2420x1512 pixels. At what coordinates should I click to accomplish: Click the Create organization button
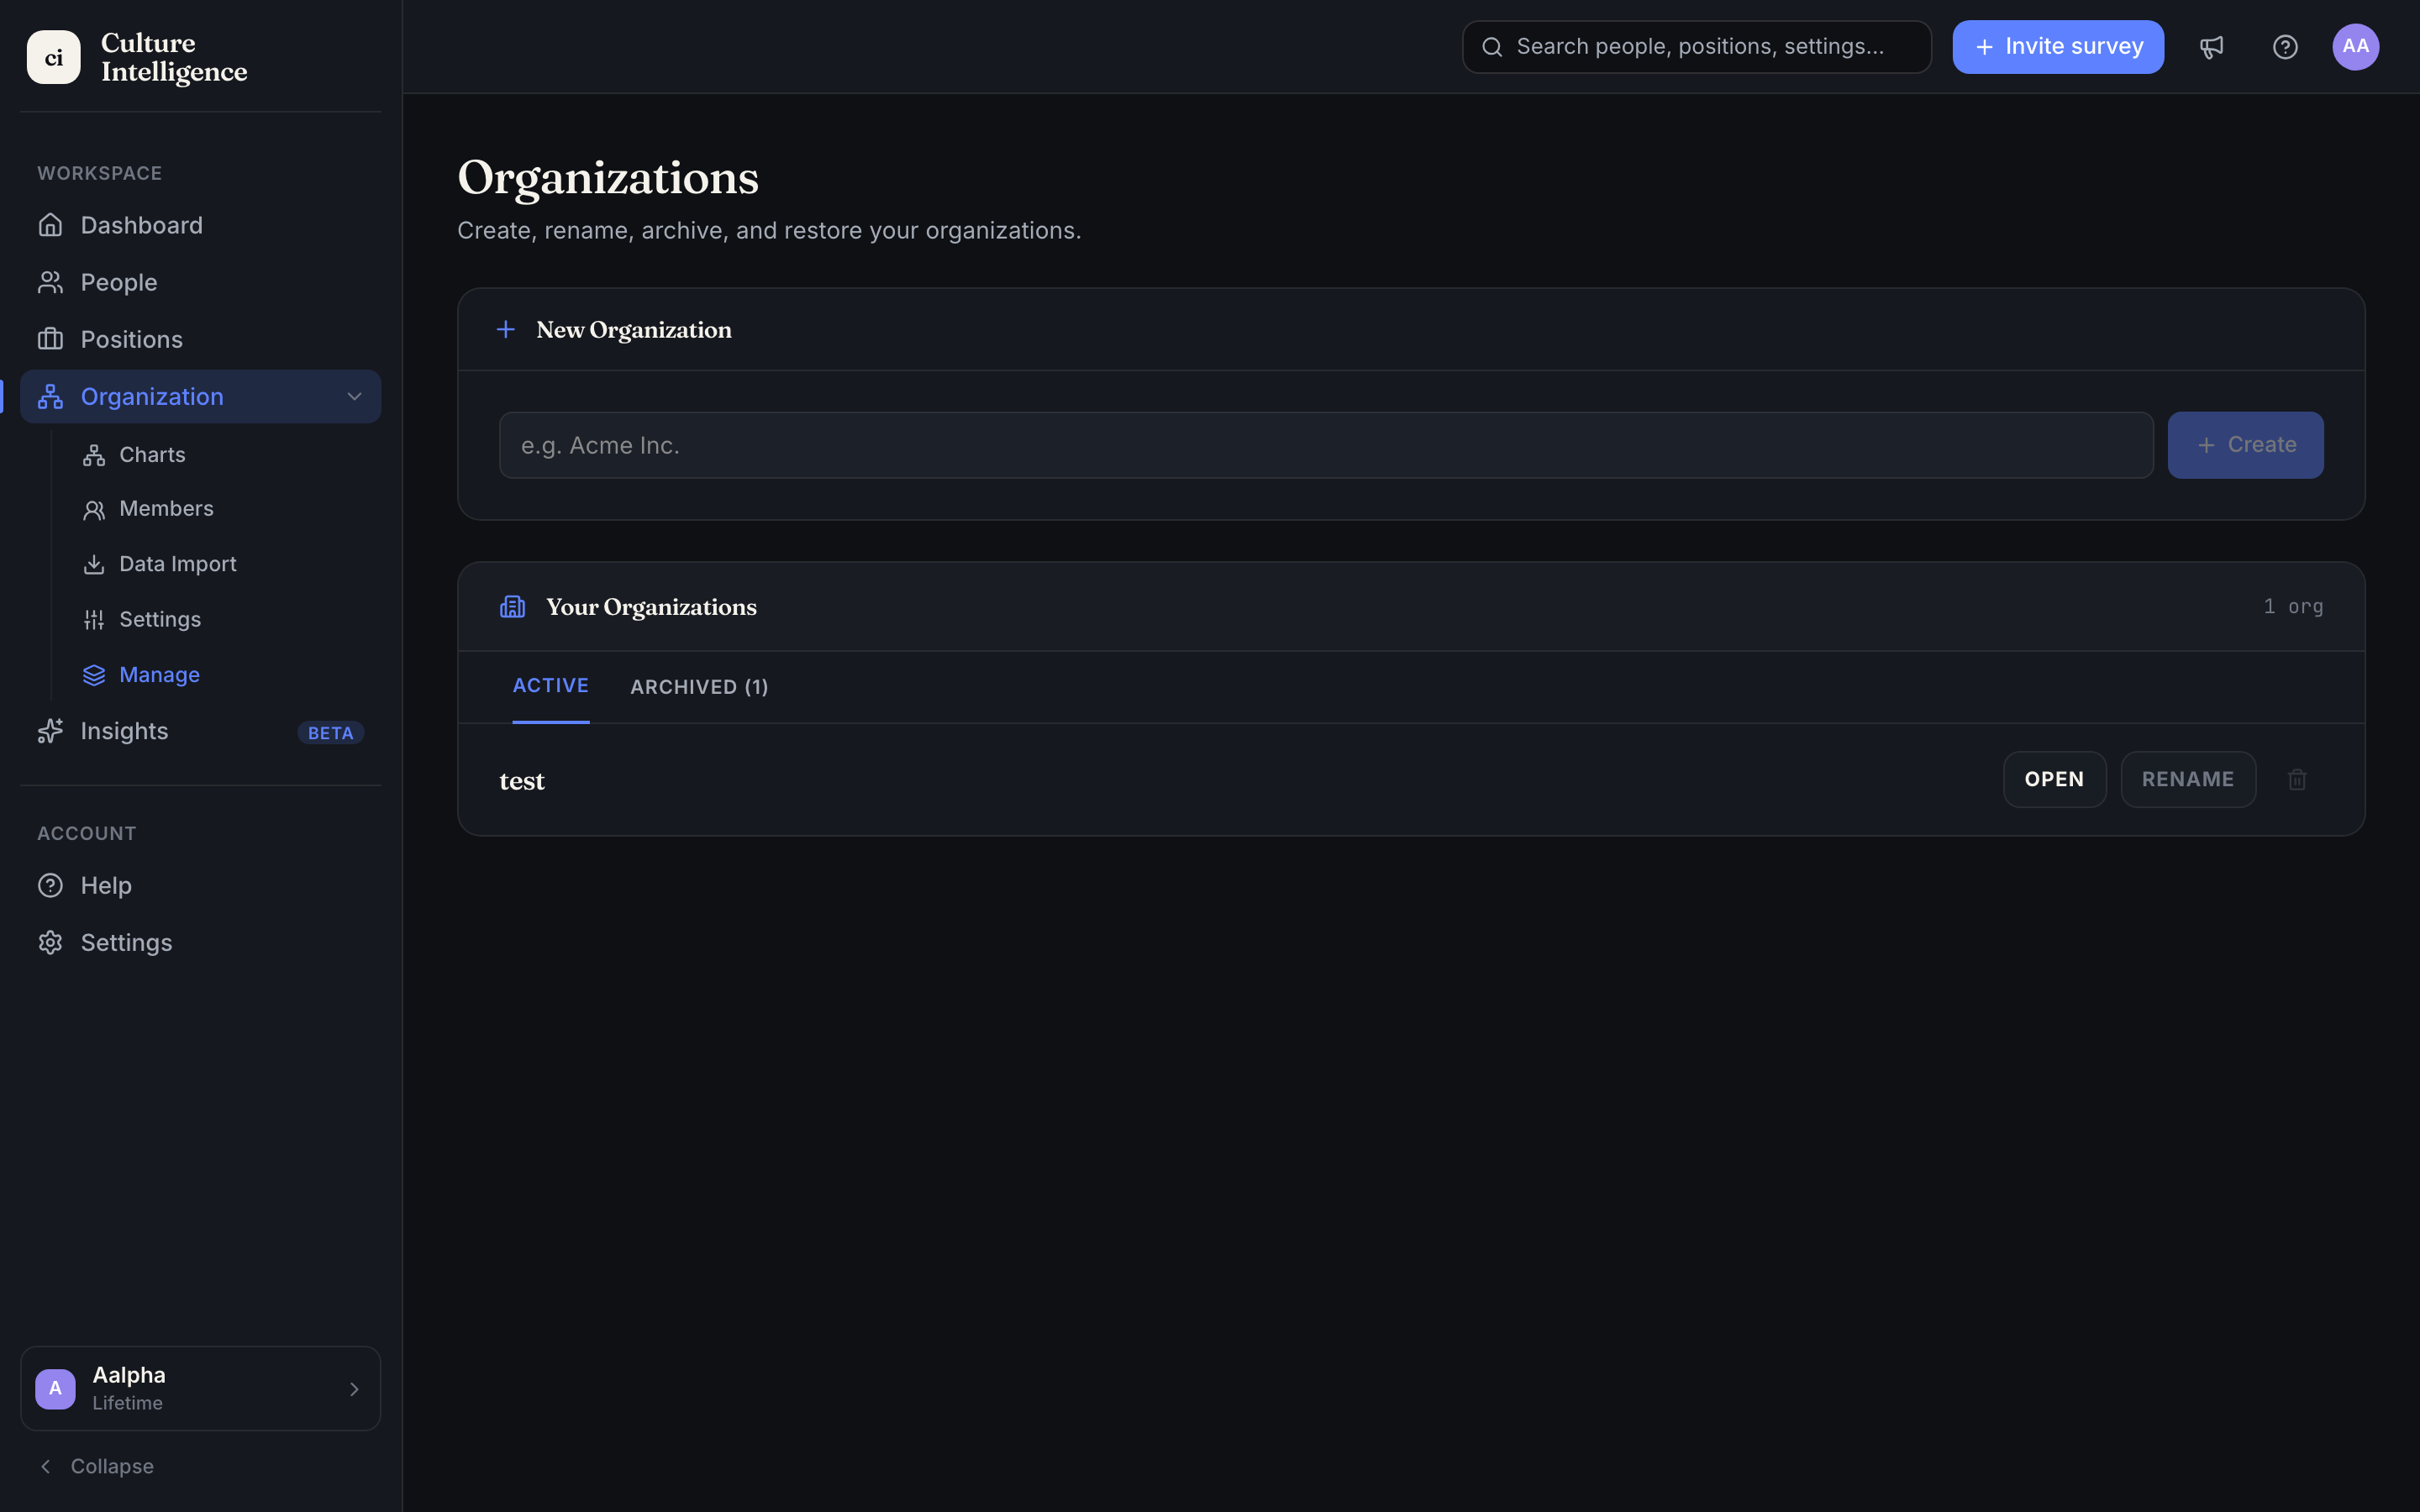tap(2245, 445)
